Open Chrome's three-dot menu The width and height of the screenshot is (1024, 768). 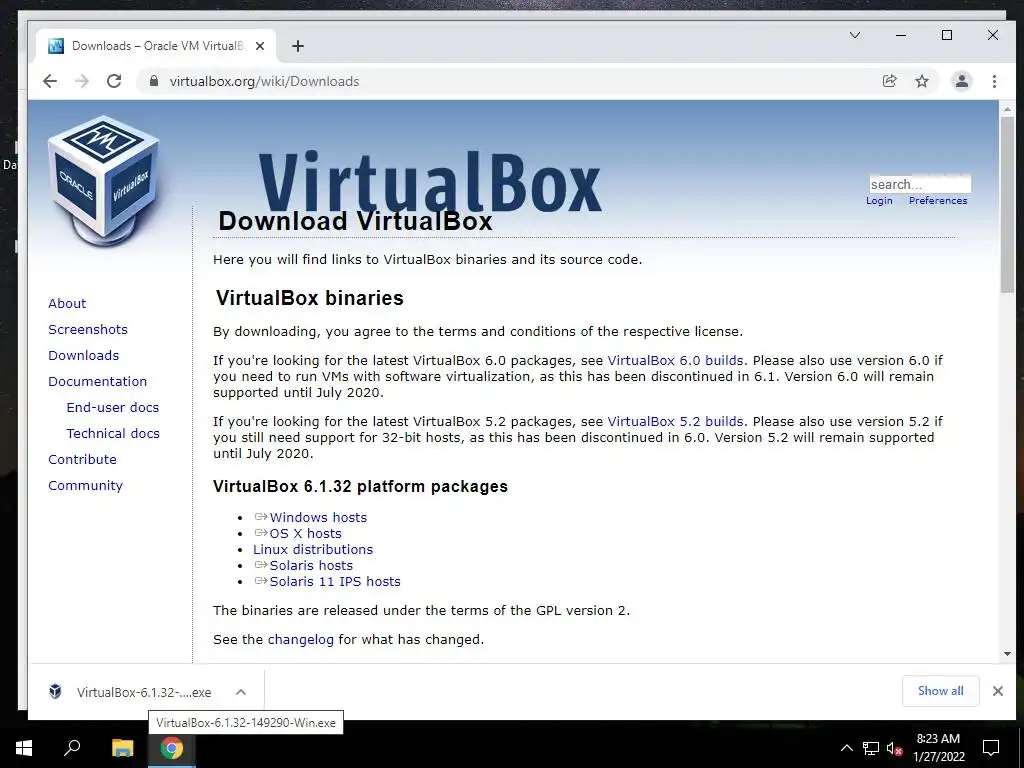pyautogui.click(x=994, y=81)
